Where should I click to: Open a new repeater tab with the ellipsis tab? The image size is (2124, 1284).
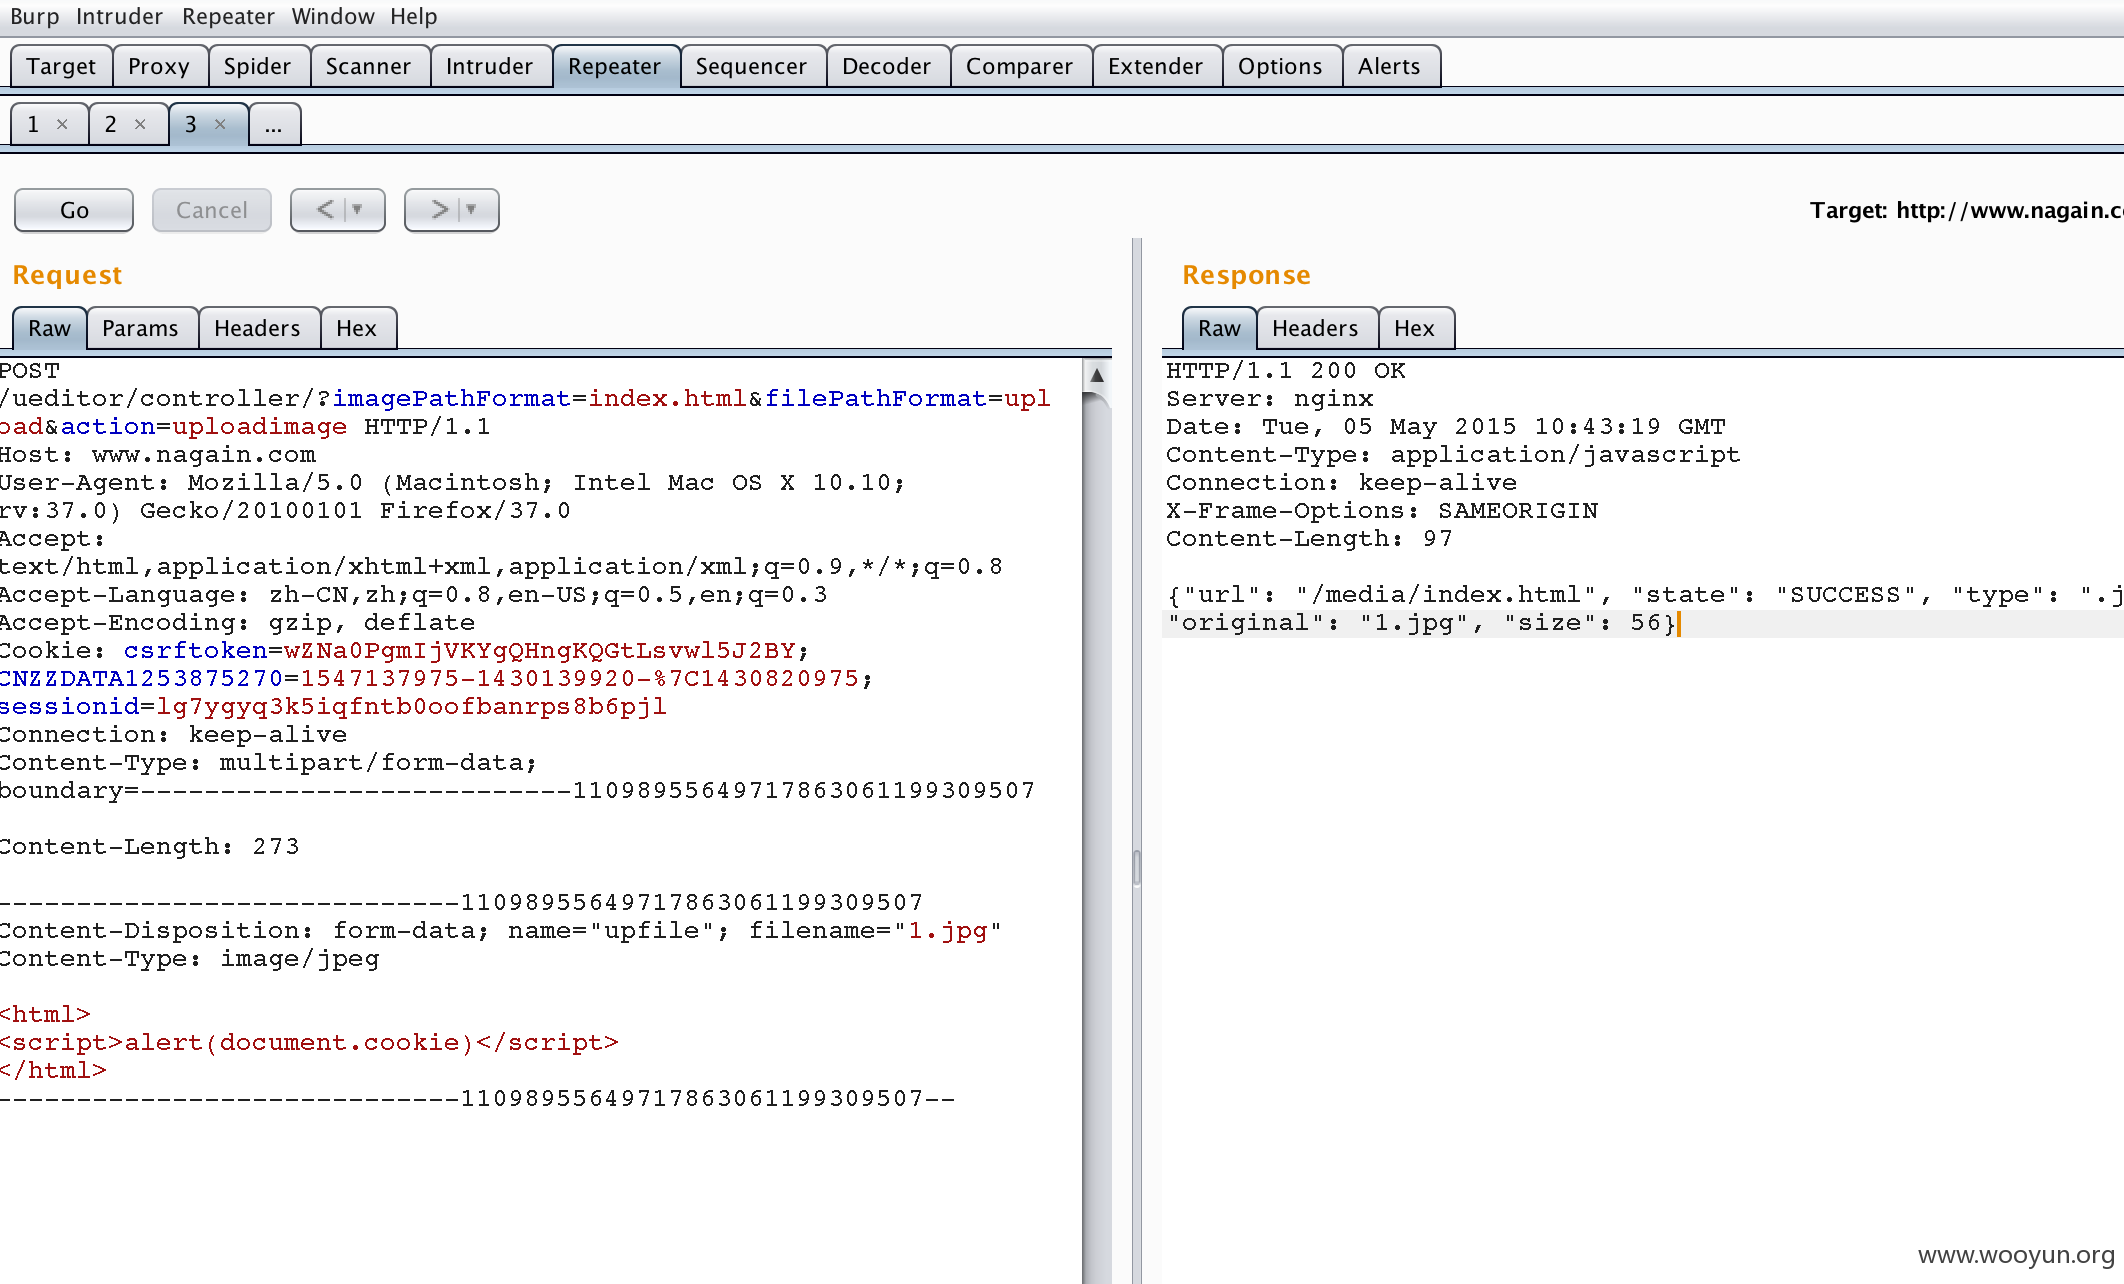coord(274,125)
